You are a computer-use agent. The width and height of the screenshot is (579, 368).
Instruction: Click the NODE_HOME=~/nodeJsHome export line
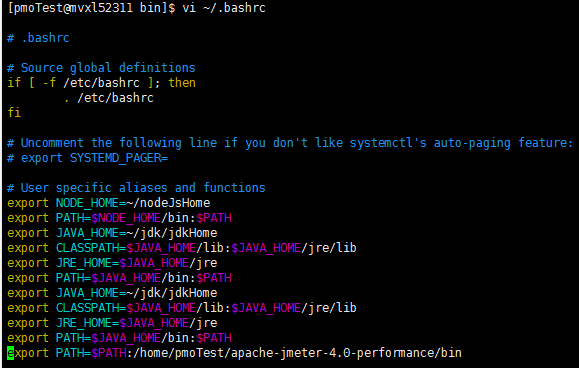click(x=109, y=203)
